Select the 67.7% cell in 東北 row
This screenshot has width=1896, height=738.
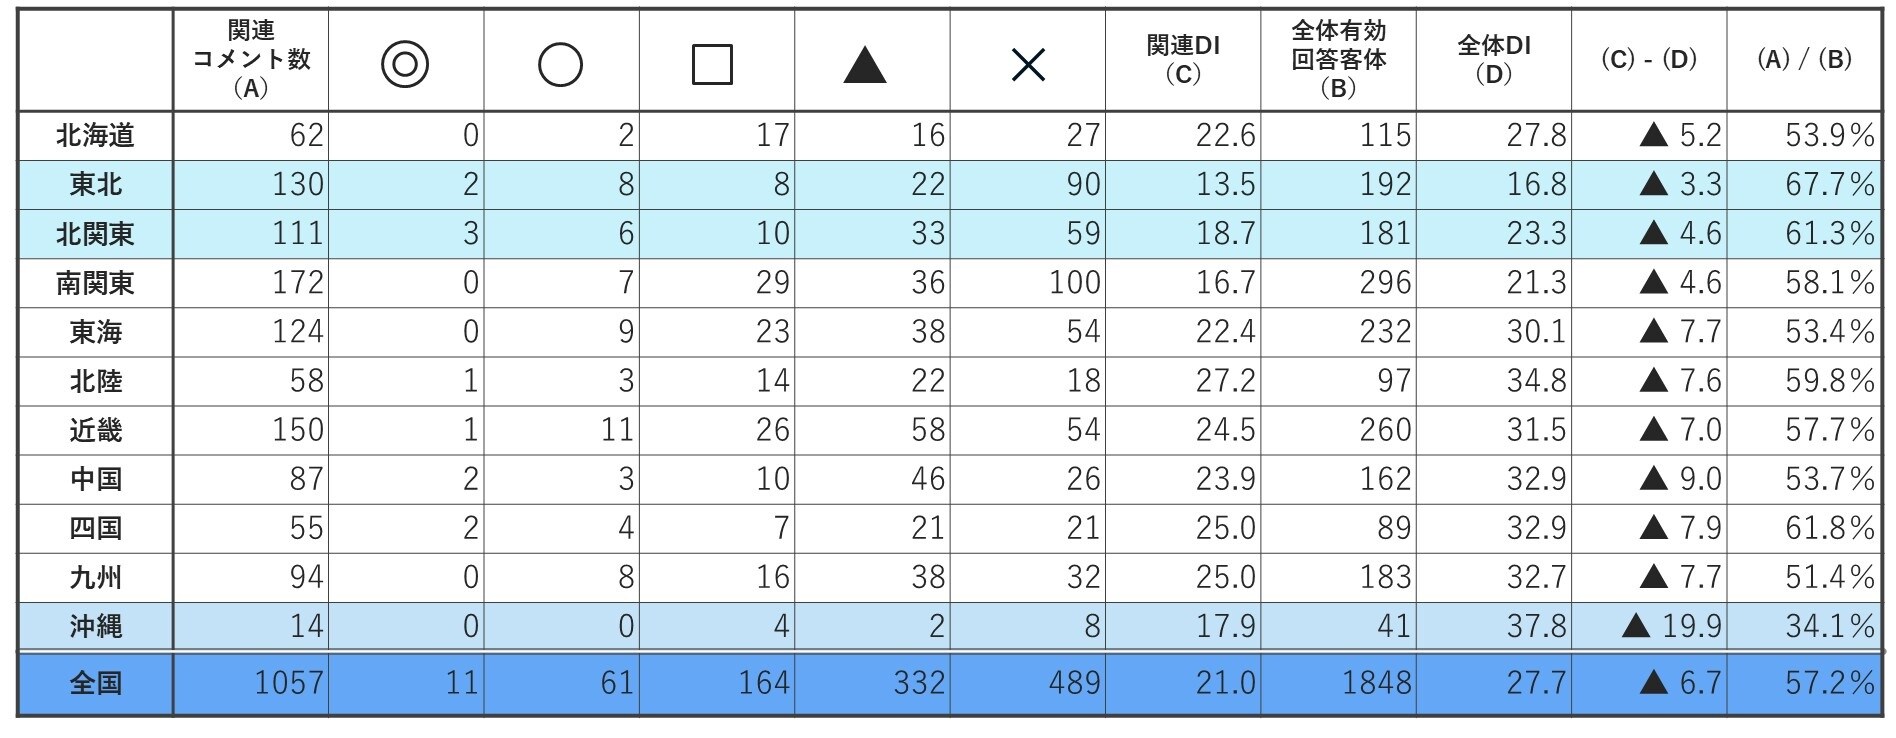[x=1829, y=185]
